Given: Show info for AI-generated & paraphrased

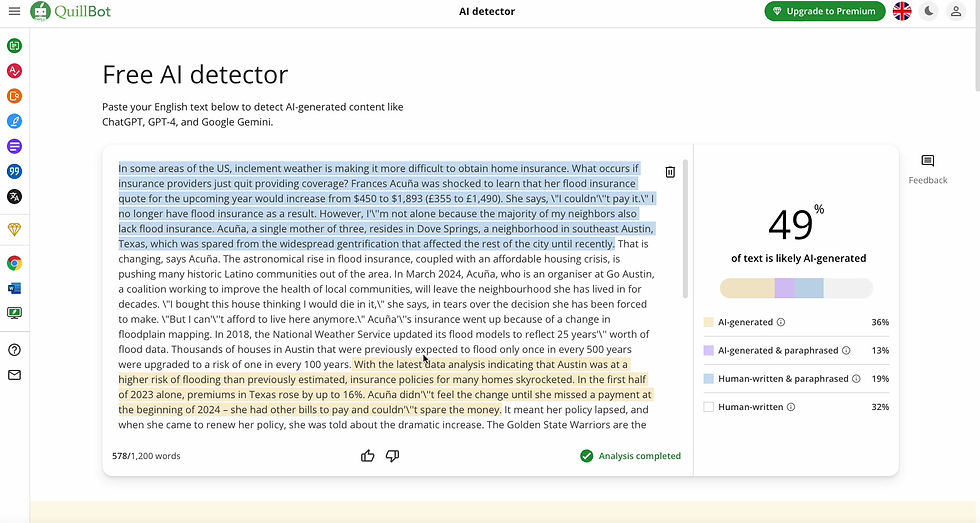Looking at the screenshot, I should coord(846,351).
